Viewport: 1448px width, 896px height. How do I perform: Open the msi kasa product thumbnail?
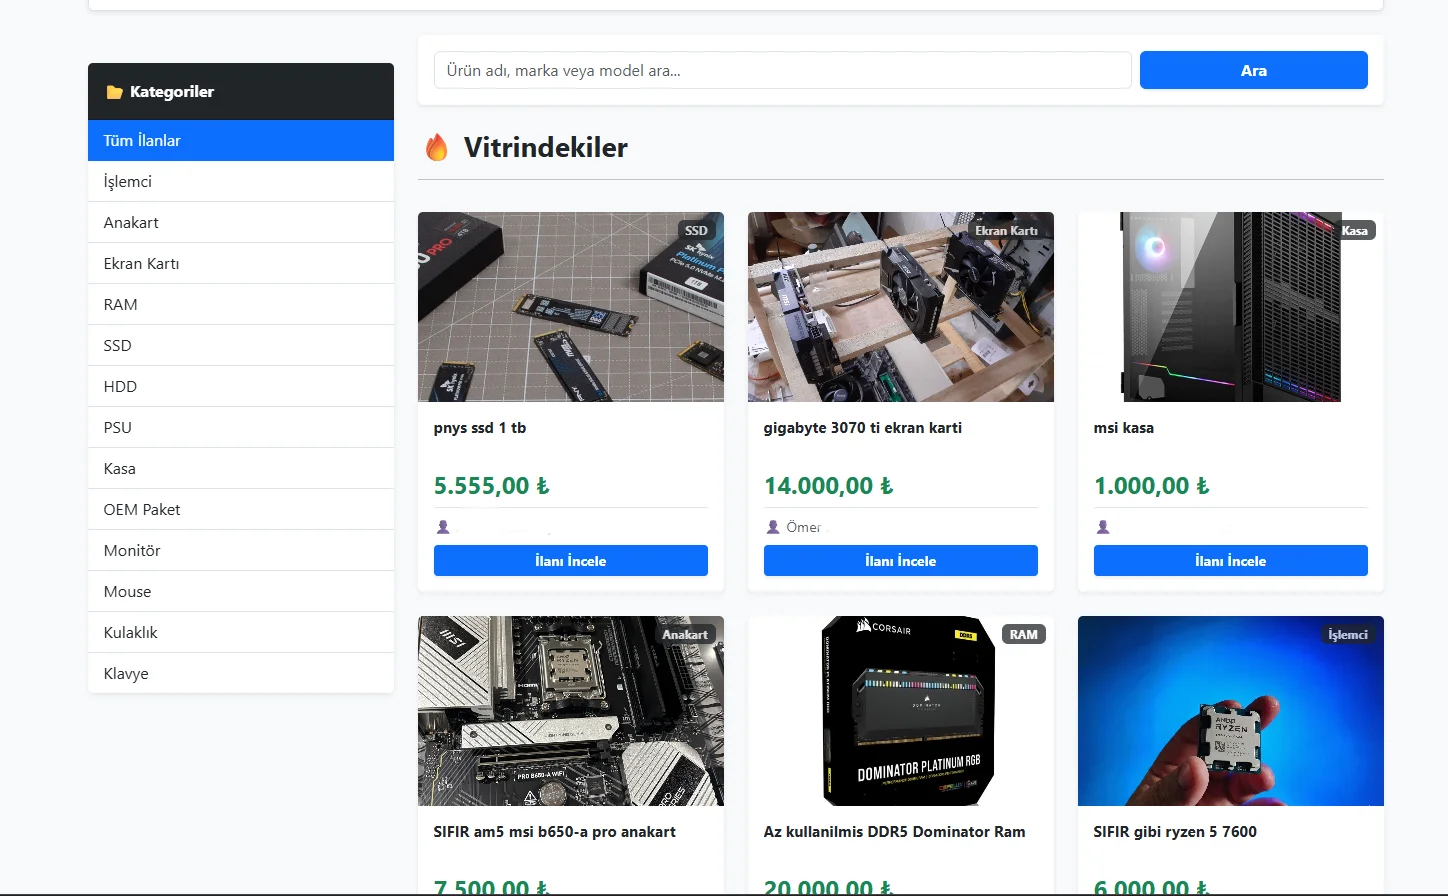[x=1230, y=307]
